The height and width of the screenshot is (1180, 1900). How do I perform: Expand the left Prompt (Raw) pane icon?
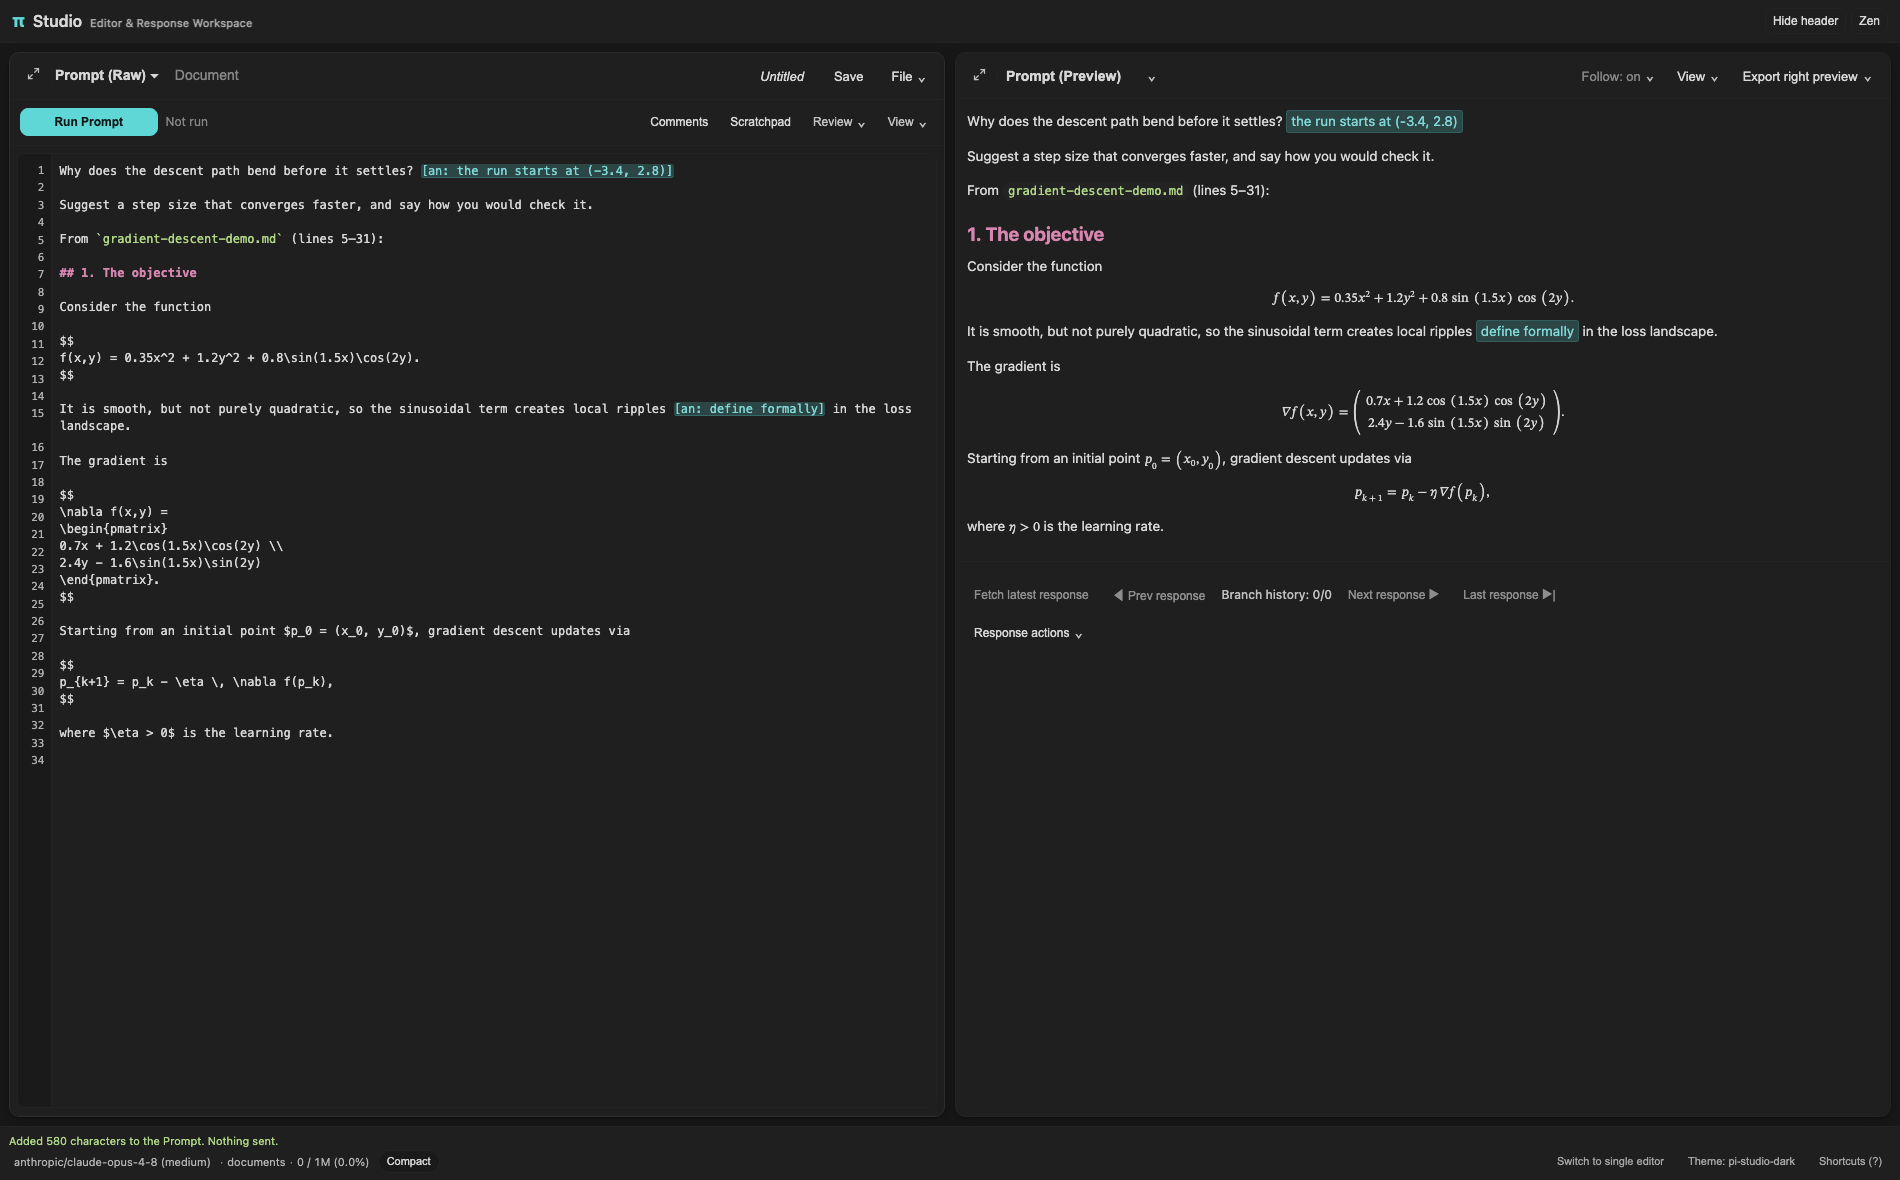coord(33,75)
